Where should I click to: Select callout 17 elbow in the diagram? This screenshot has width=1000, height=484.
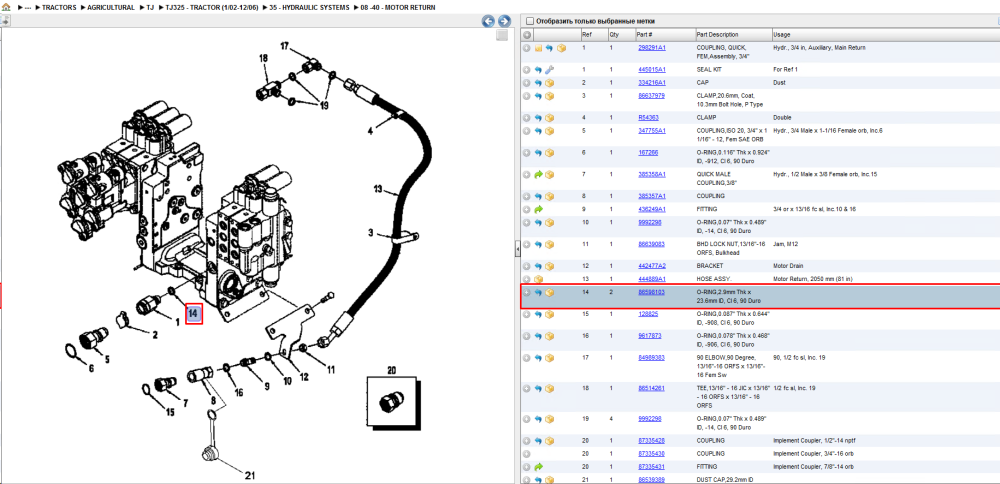(x=285, y=46)
